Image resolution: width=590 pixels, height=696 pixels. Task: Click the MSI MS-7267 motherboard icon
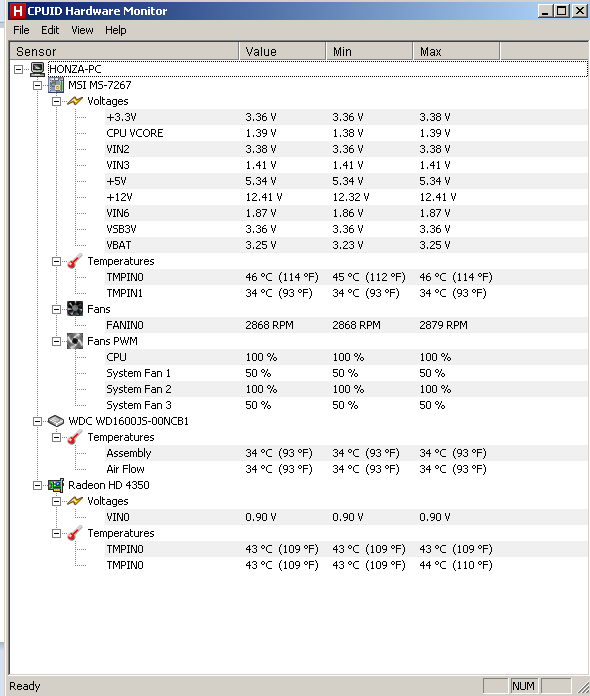tap(56, 85)
